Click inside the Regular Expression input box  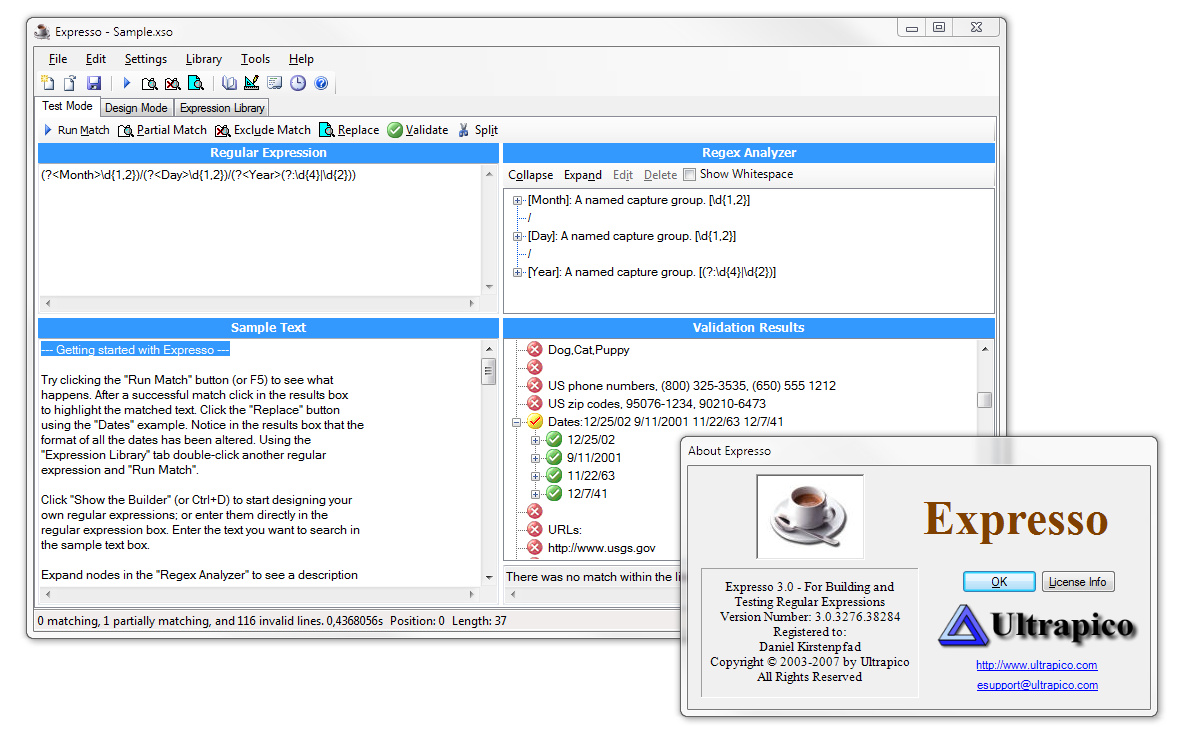click(260, 229)
